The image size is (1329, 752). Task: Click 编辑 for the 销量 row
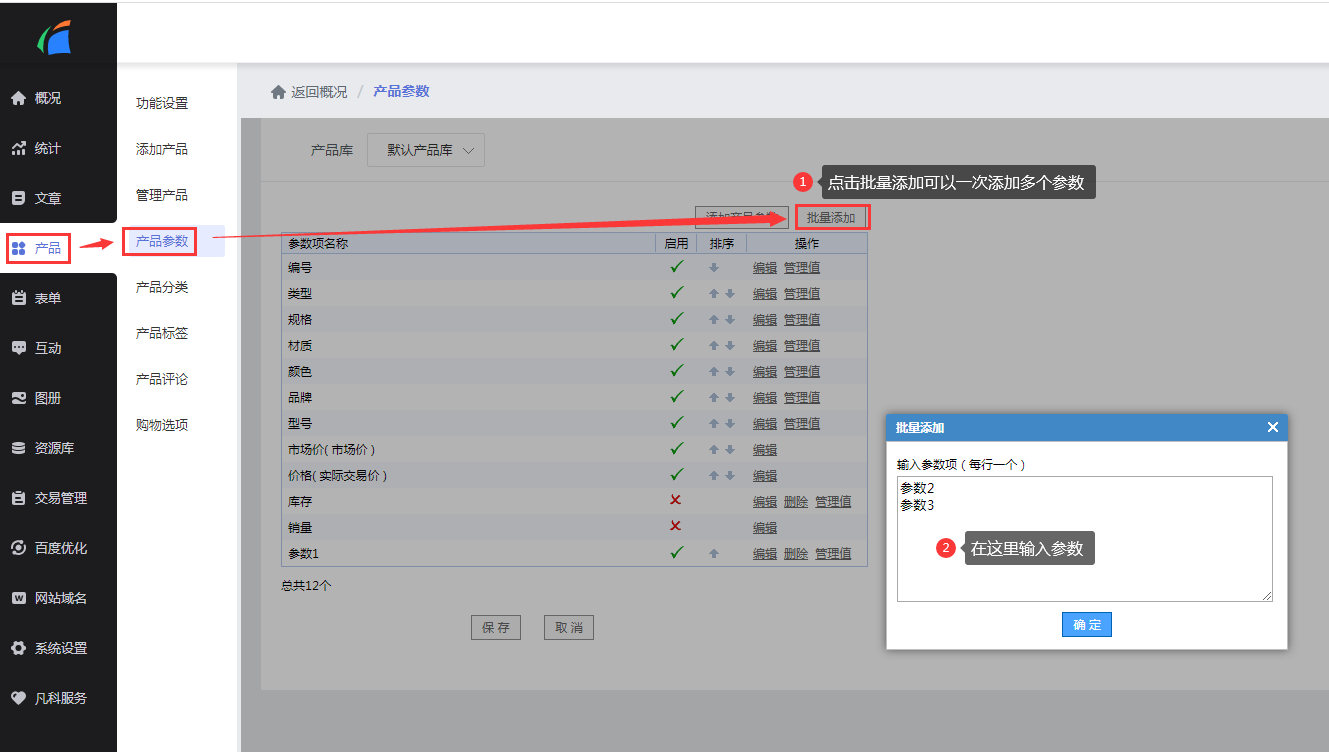pyautogui.click(x=765, y=528)
